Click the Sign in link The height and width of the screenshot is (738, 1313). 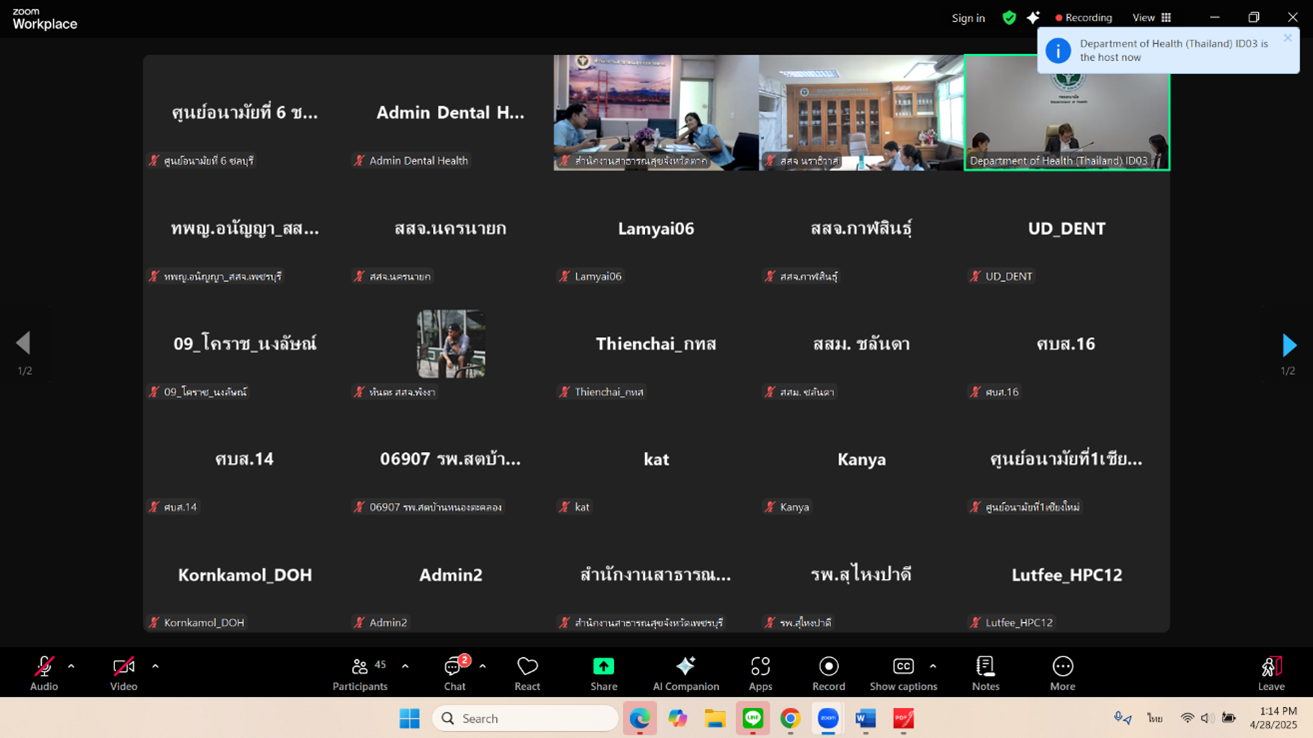tap(968, 18)
